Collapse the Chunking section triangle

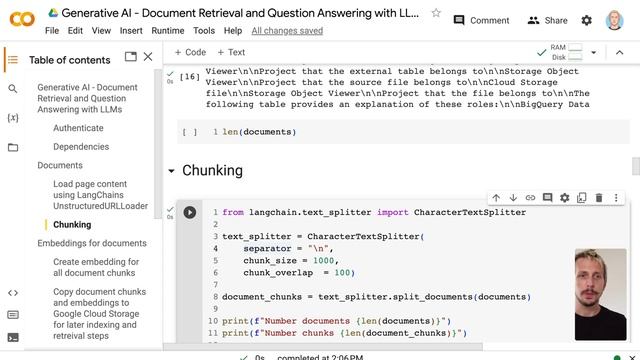coord(171,171)
